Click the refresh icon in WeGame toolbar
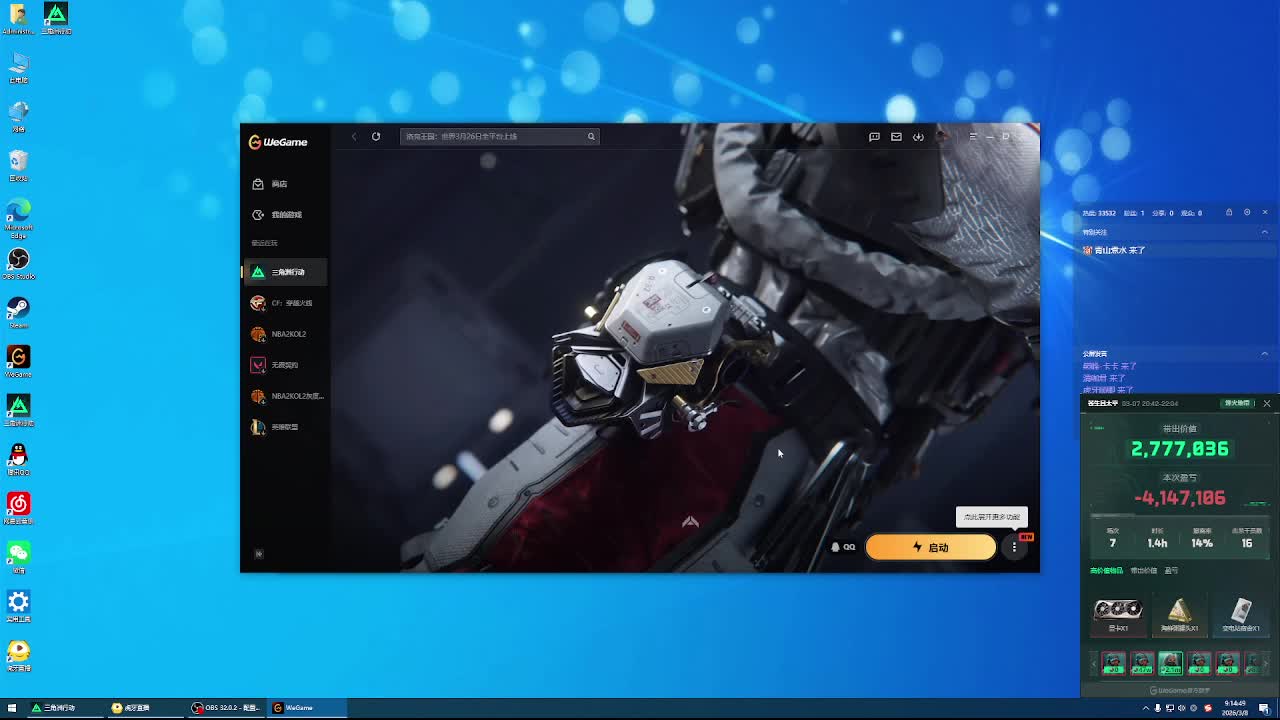This screenshot has width=1280, height=720. (x=376, y=136)
